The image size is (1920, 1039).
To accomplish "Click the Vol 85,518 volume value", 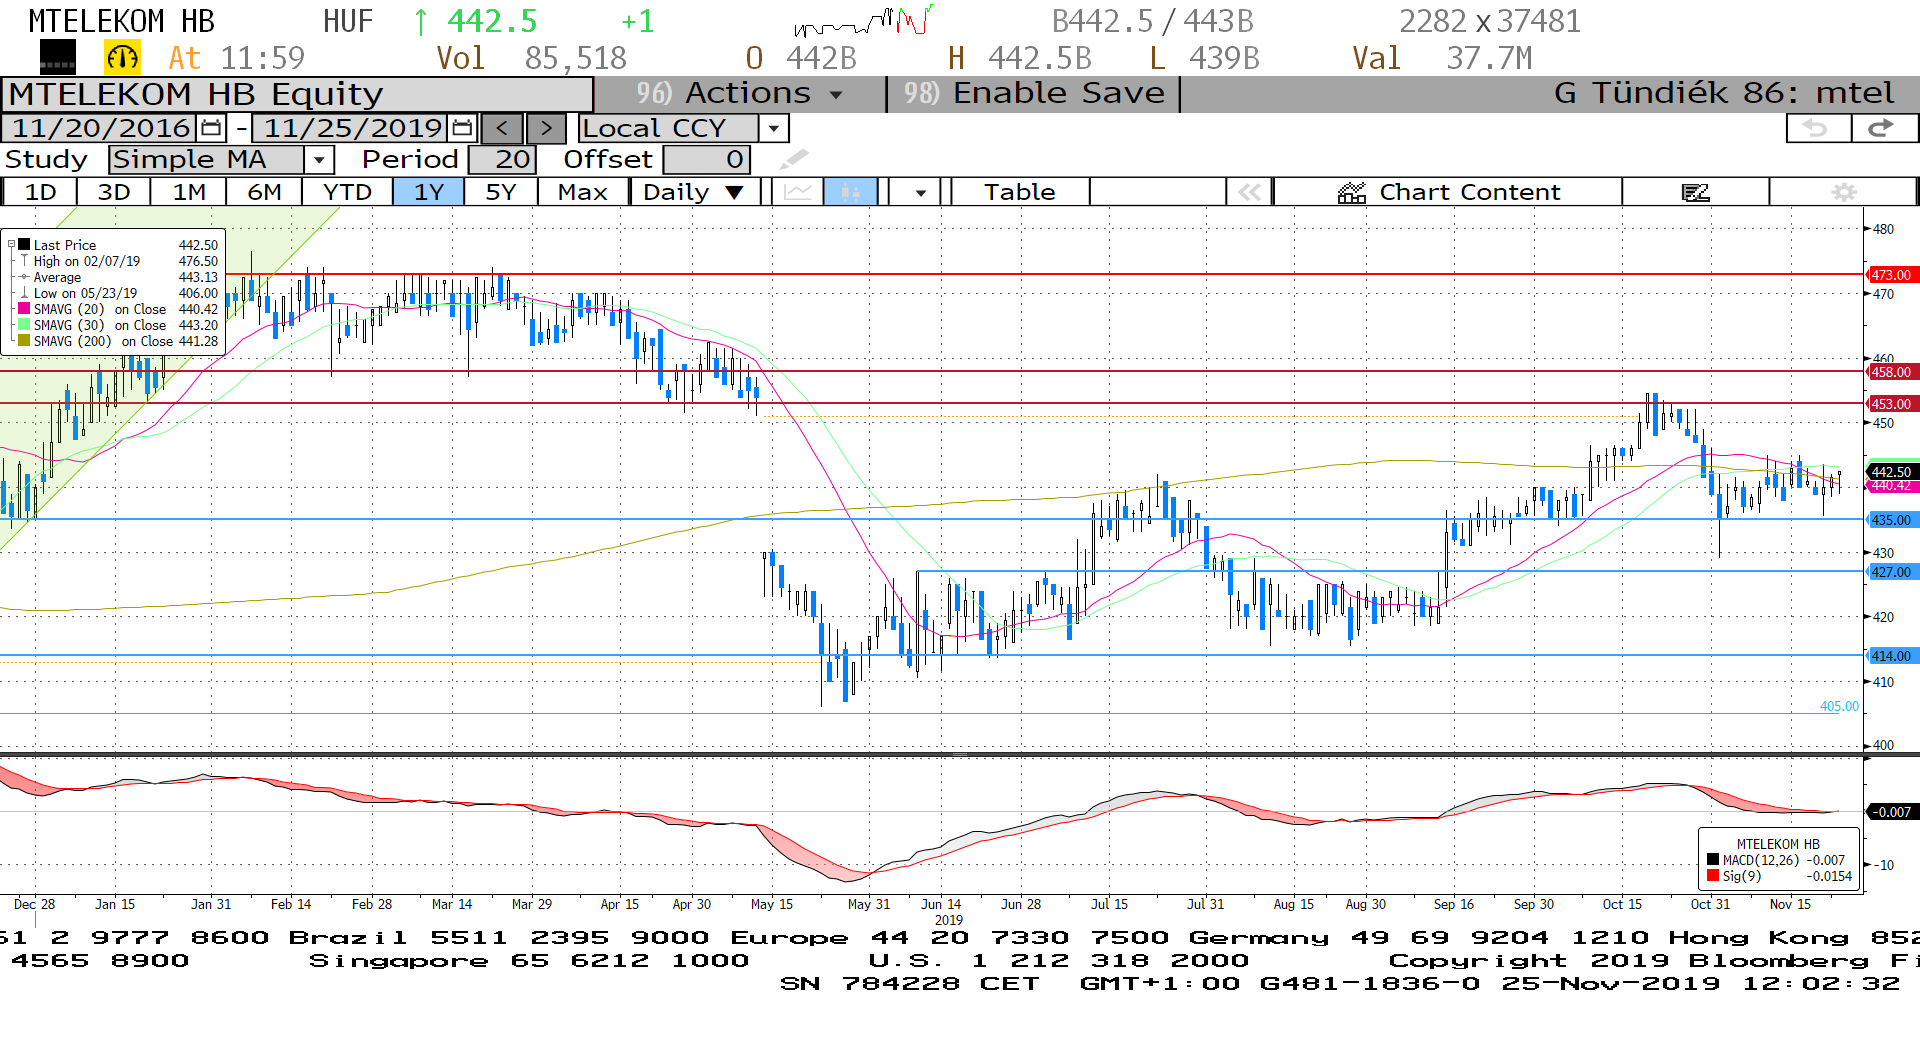I will (531, 58).
